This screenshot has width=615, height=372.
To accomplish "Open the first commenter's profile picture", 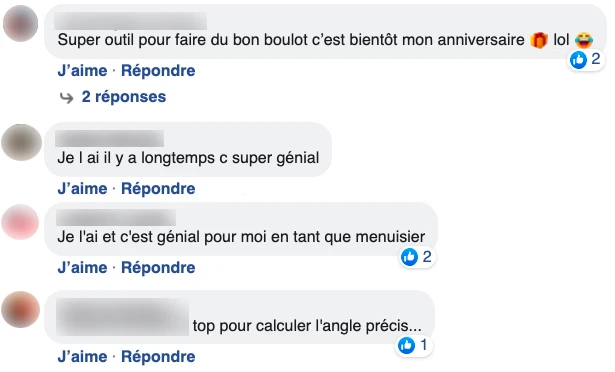I will pos(20,24).
